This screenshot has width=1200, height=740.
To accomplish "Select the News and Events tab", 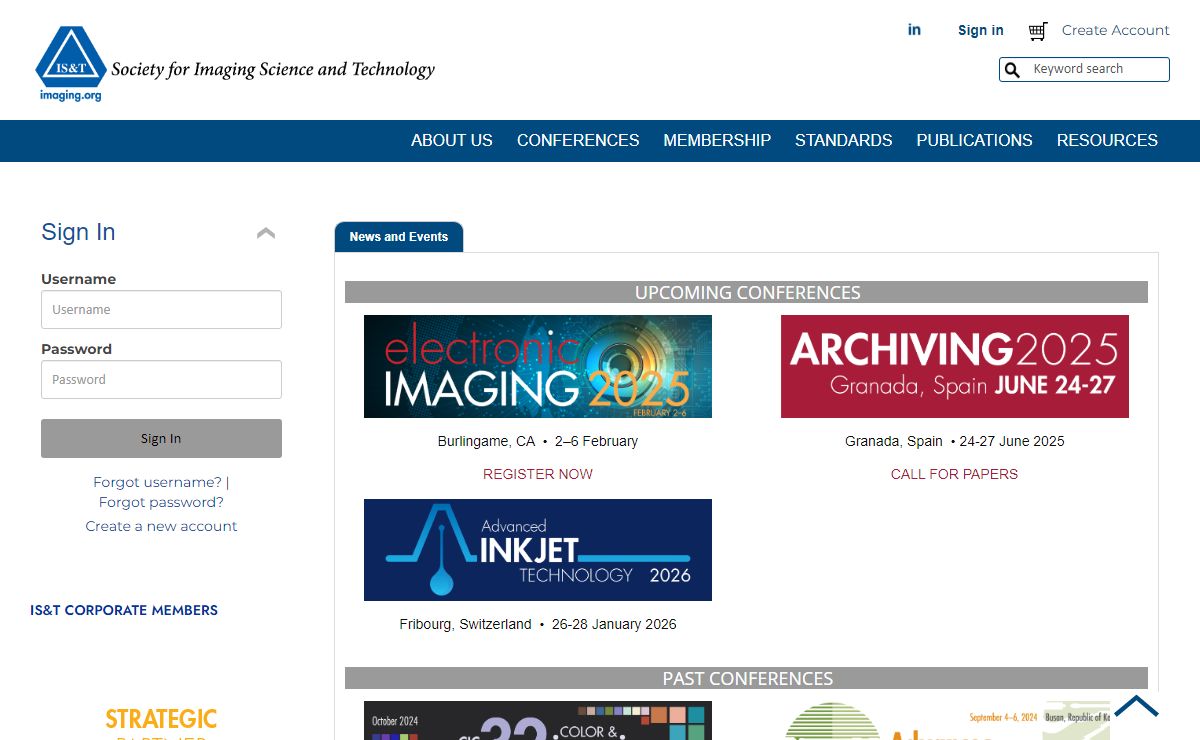I will [399, 237].
